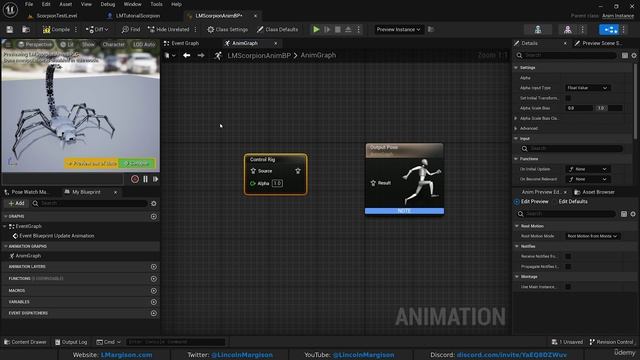This screenshot has width=640, height=360.
Task: Toggle Propagate Notifies checkbox
Action: pos(568,267)
